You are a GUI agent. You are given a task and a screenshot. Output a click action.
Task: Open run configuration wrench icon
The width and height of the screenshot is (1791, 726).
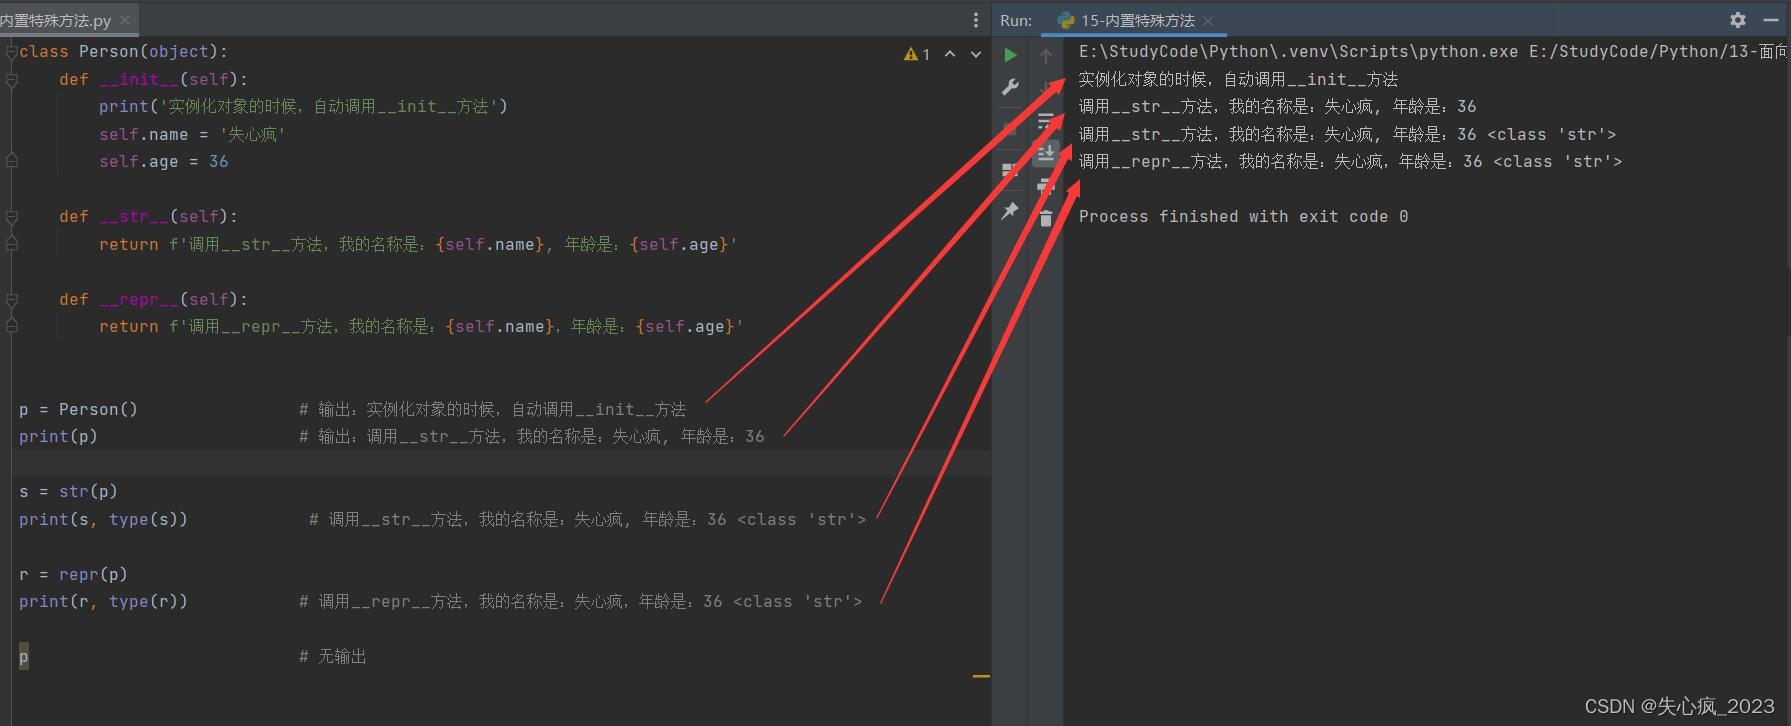1011,87
